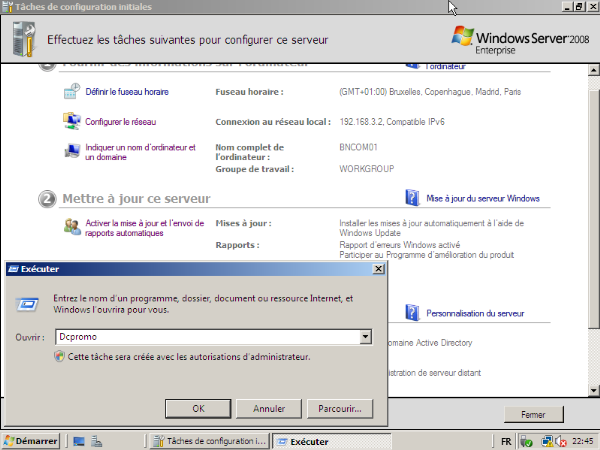Image resolution: width=600 pixels, height=450 pixels.
Task: Click Mettre à jour ce serveur heading
Action: click(137, 199)
